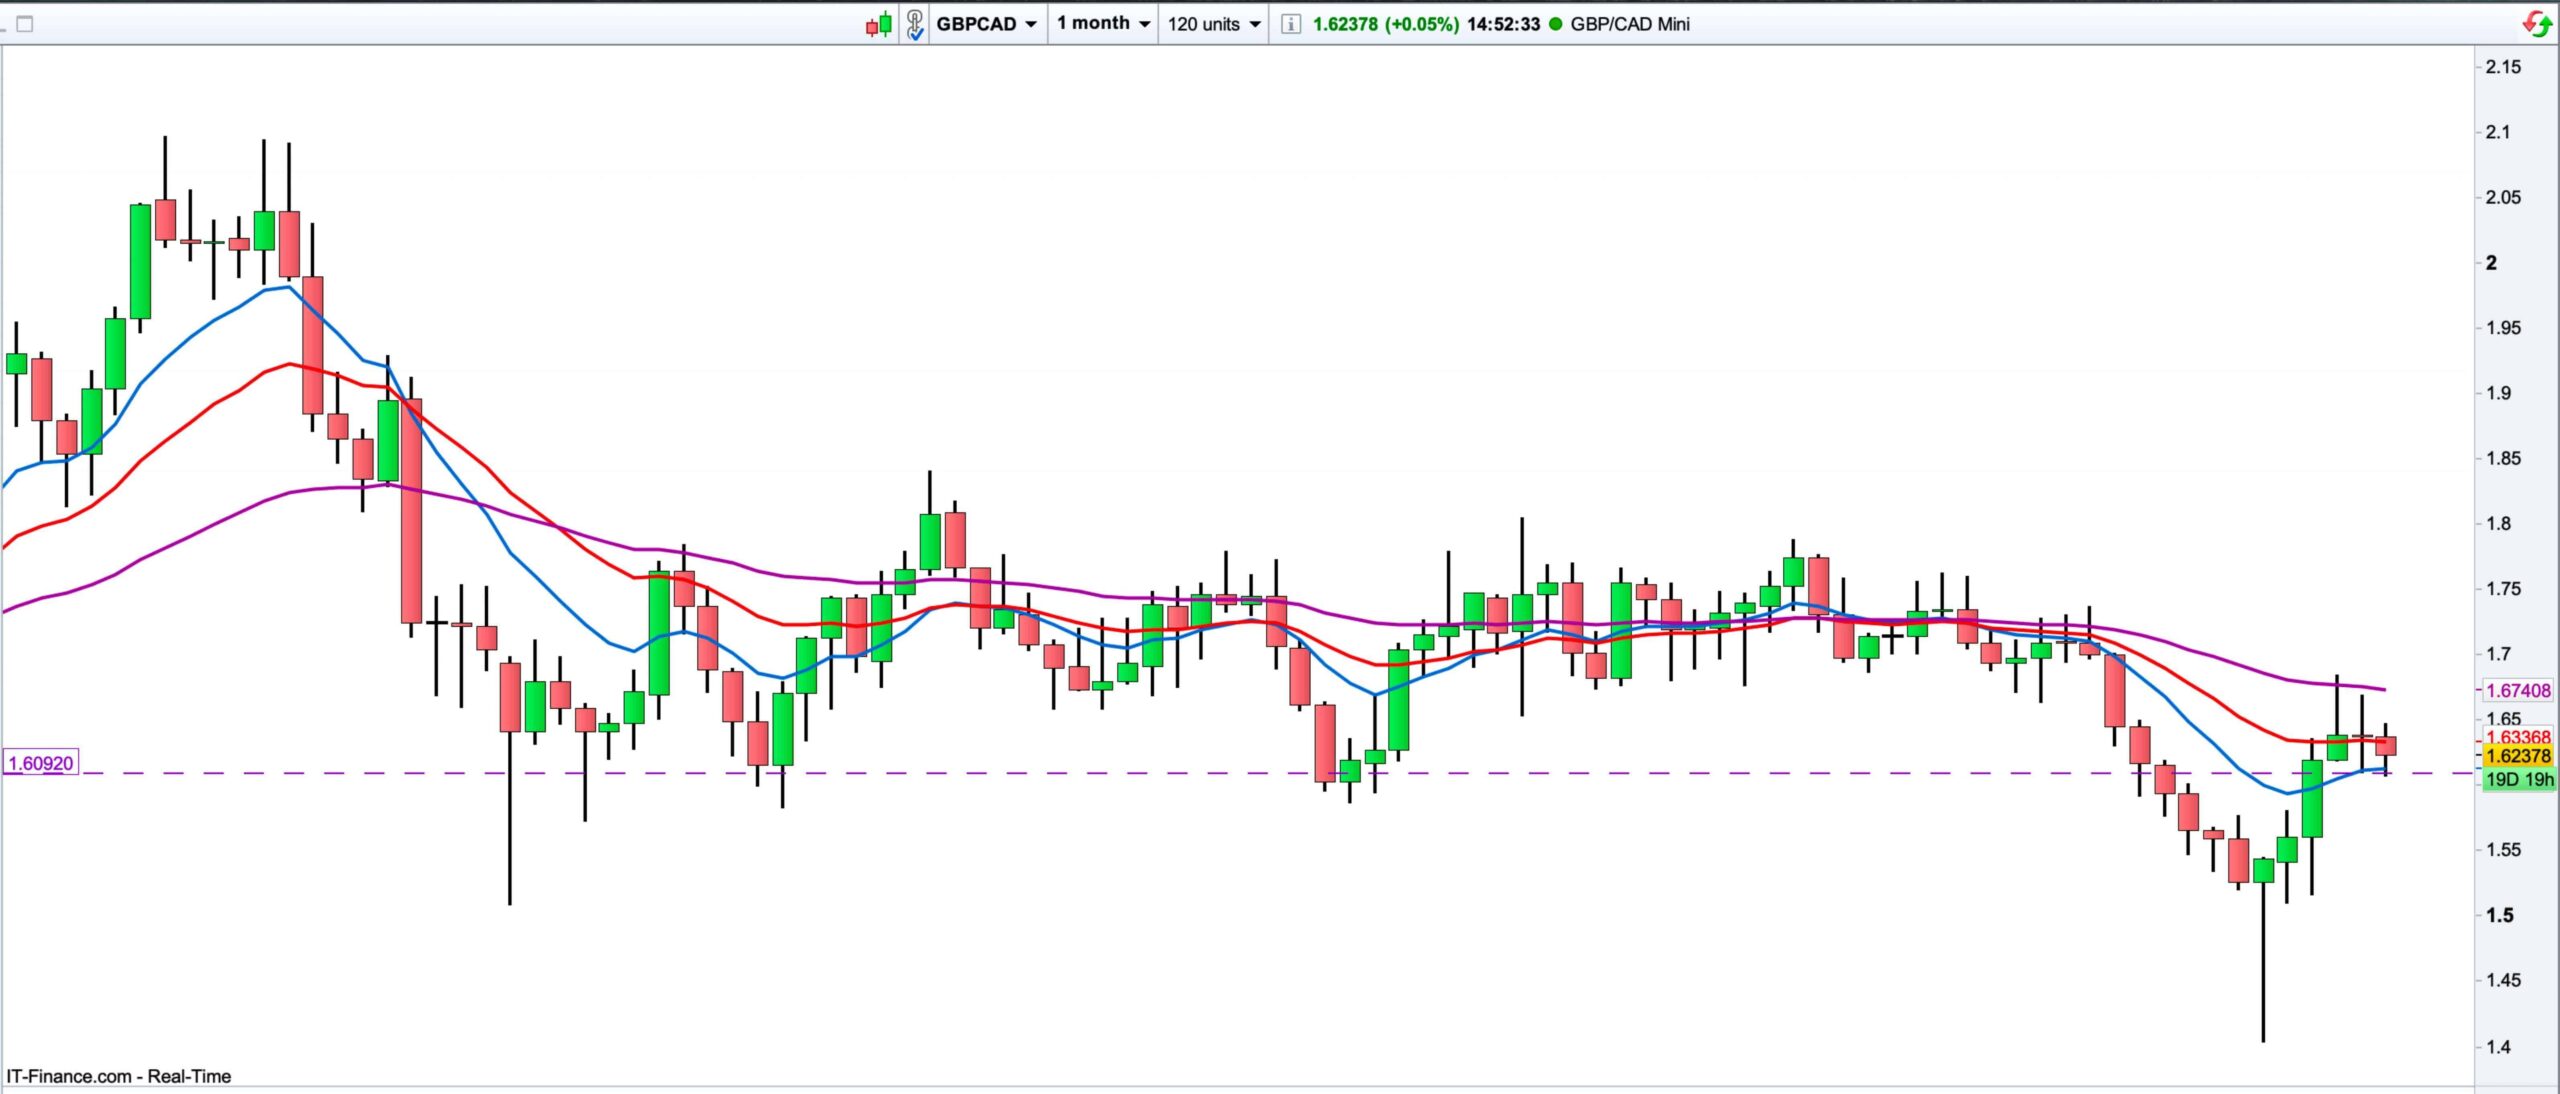
Task: Click the IT-Finance.com Real-Time text
Action: click(x=119, y=1076)
